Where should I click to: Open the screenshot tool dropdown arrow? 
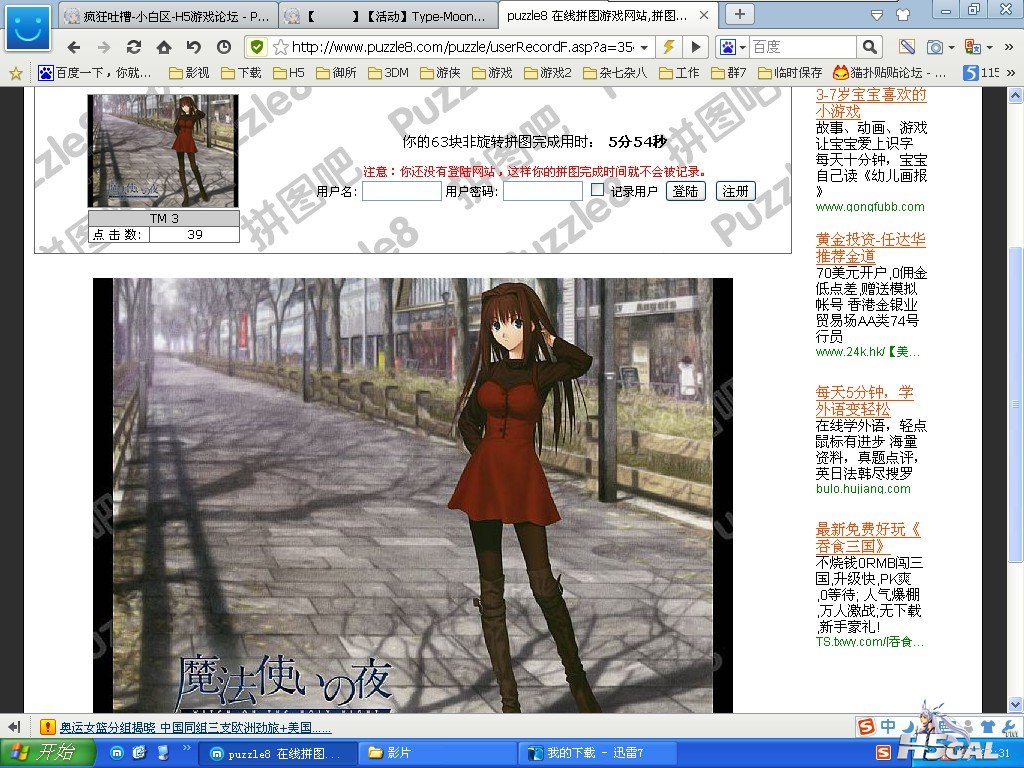click(951, 47)
